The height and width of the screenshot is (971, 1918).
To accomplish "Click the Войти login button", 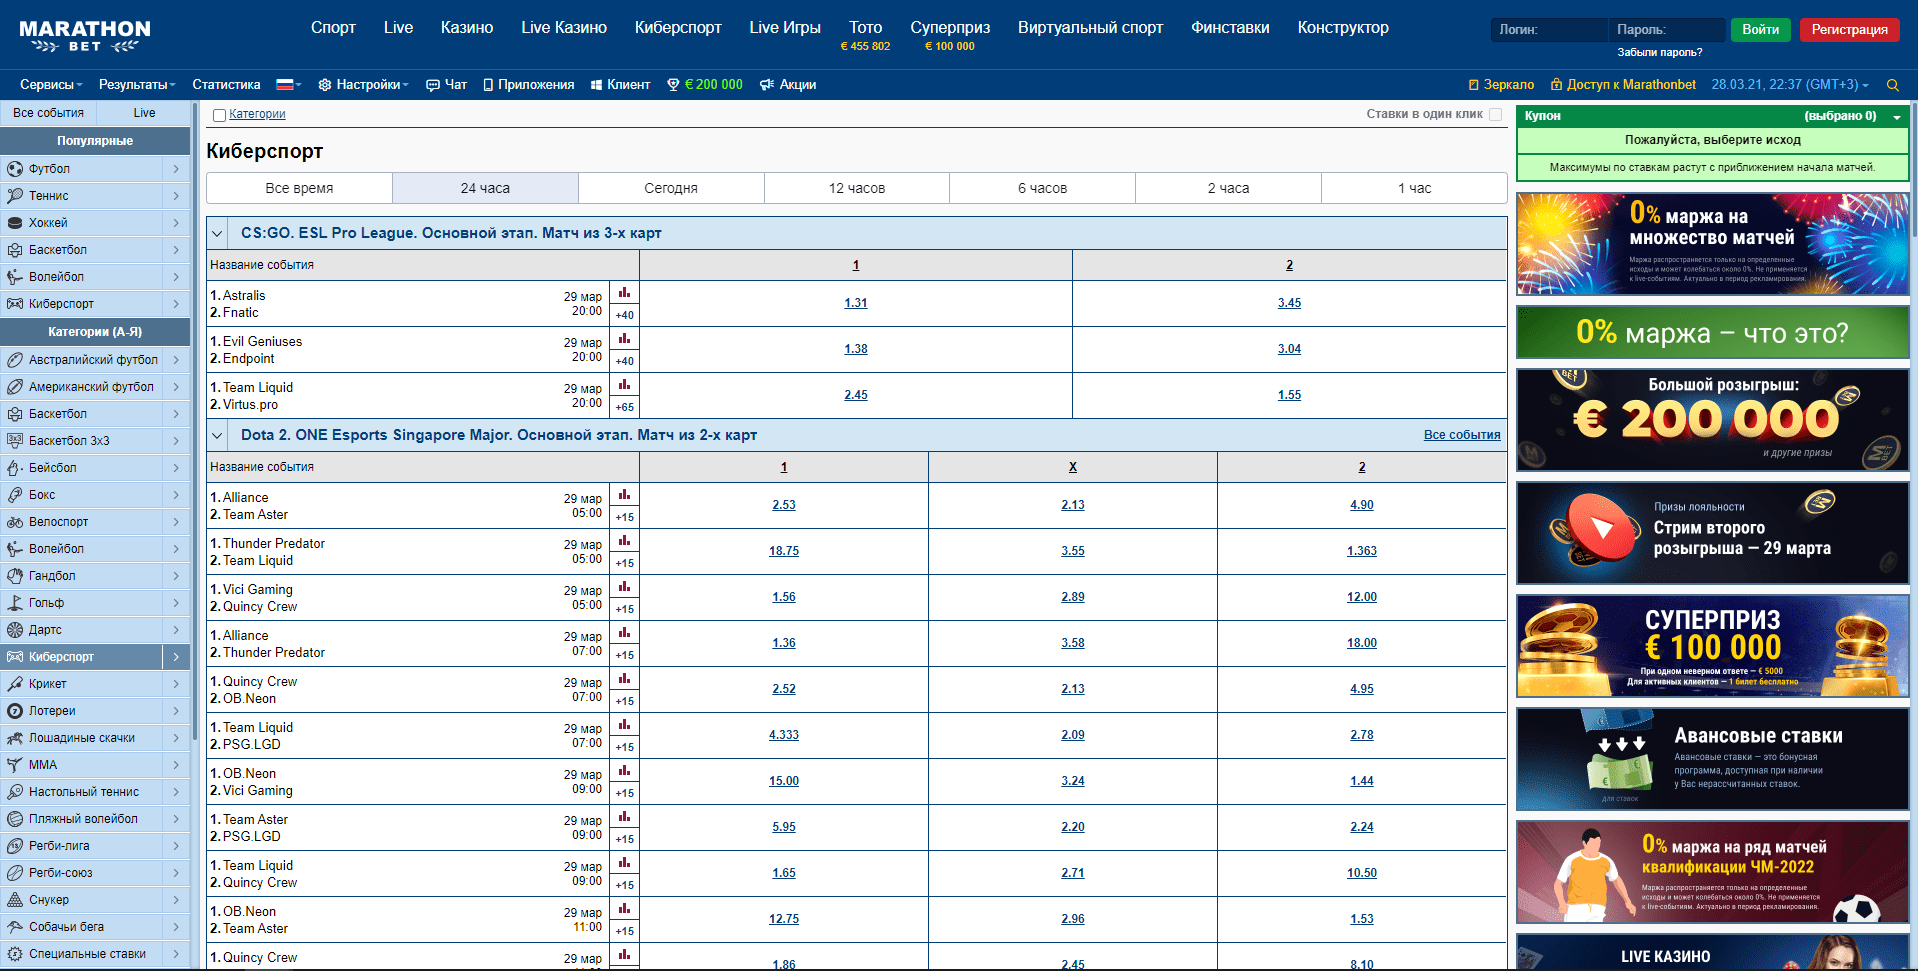I will pyautogui.click(x=1760, y=30).
